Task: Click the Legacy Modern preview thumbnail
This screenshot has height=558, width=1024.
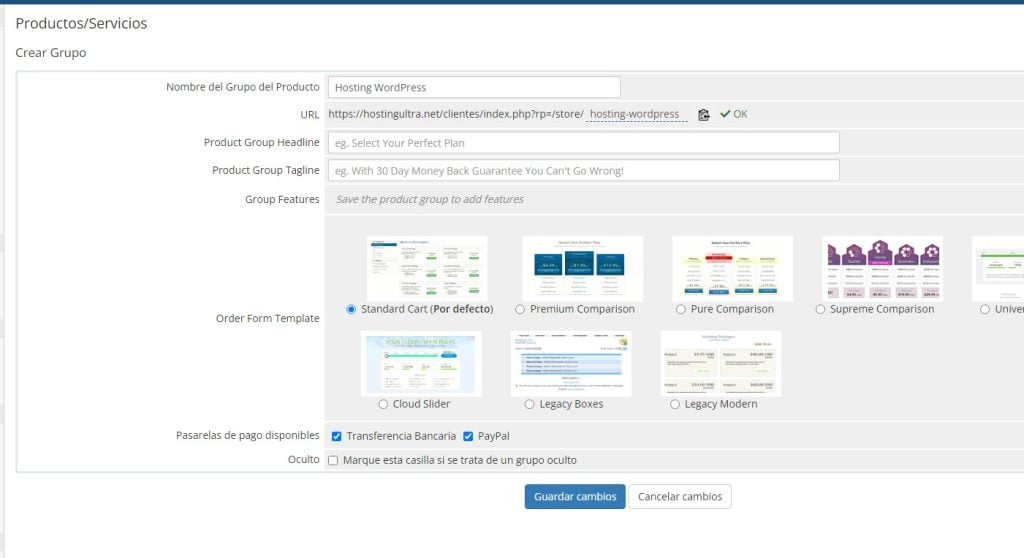Action: click(x=720, y=363)
